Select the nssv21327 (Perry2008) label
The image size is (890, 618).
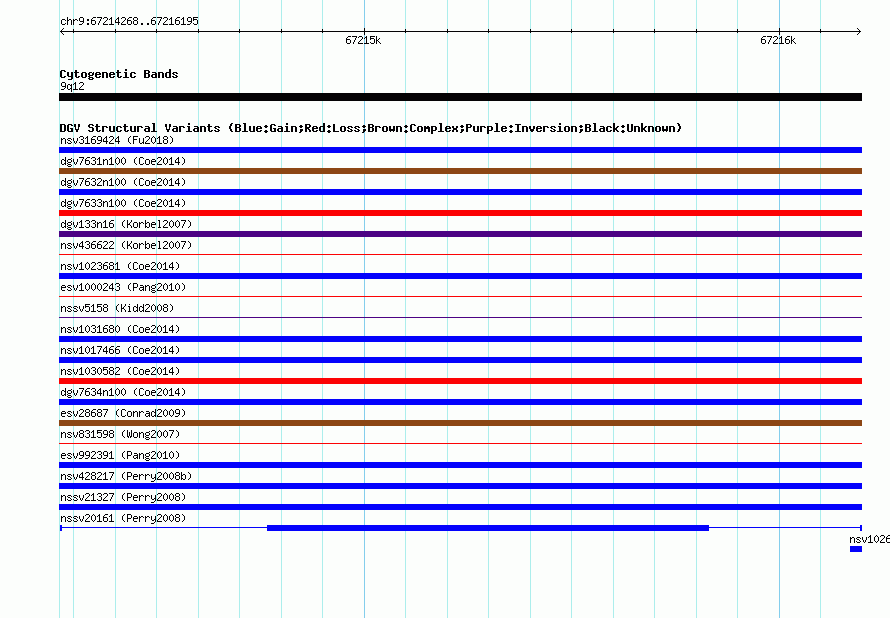(123, 497)
